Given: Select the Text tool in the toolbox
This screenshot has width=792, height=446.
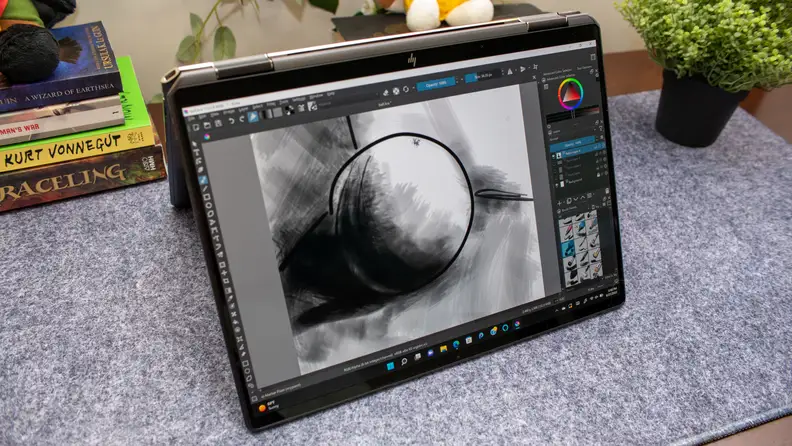Looking at the screenshot, I should pyautogui.click(x=197, y=152).
